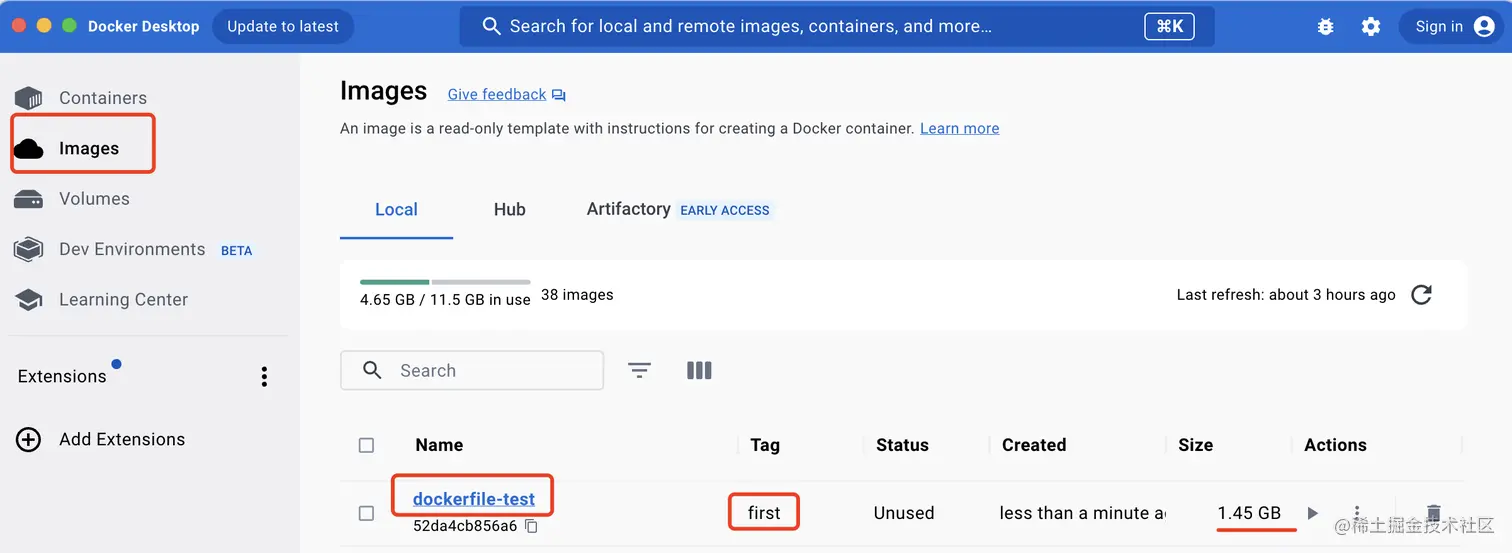This screenshot has height=553, width=1512.
Task: Go to Volumes in sidebar
Action: coord(94,199)
